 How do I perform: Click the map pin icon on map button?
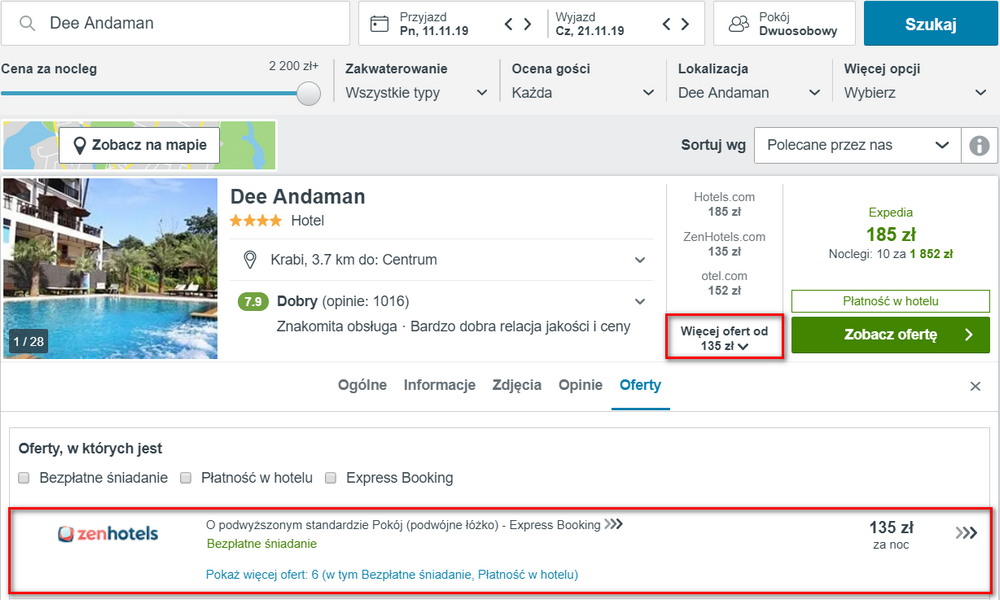point(80,145)
